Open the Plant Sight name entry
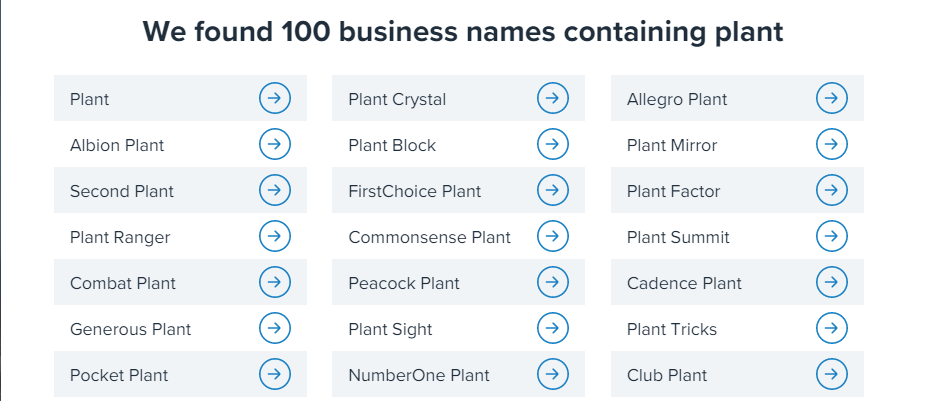 (390, 329)
